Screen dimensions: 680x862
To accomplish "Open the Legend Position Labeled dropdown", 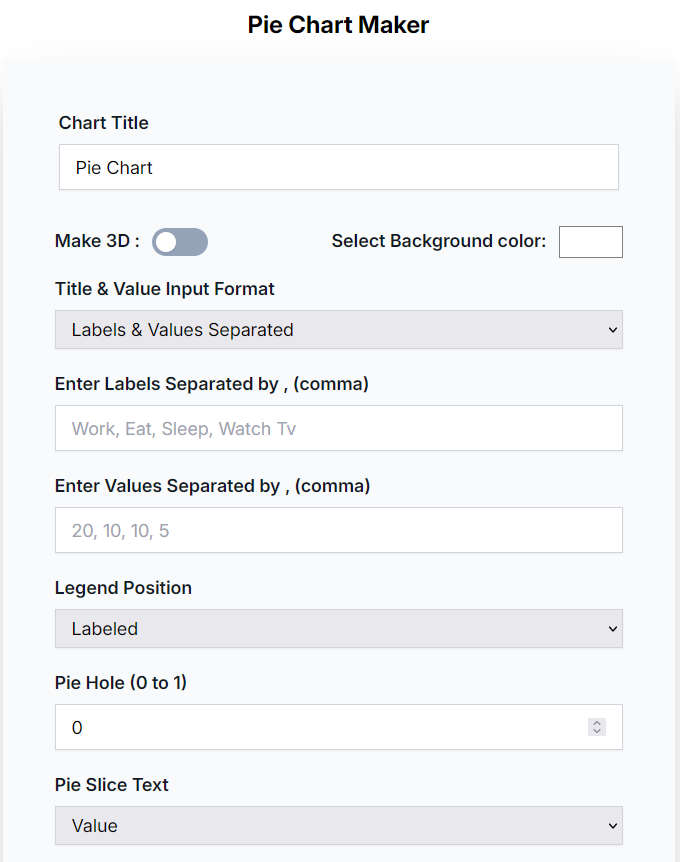I will 339,628.
